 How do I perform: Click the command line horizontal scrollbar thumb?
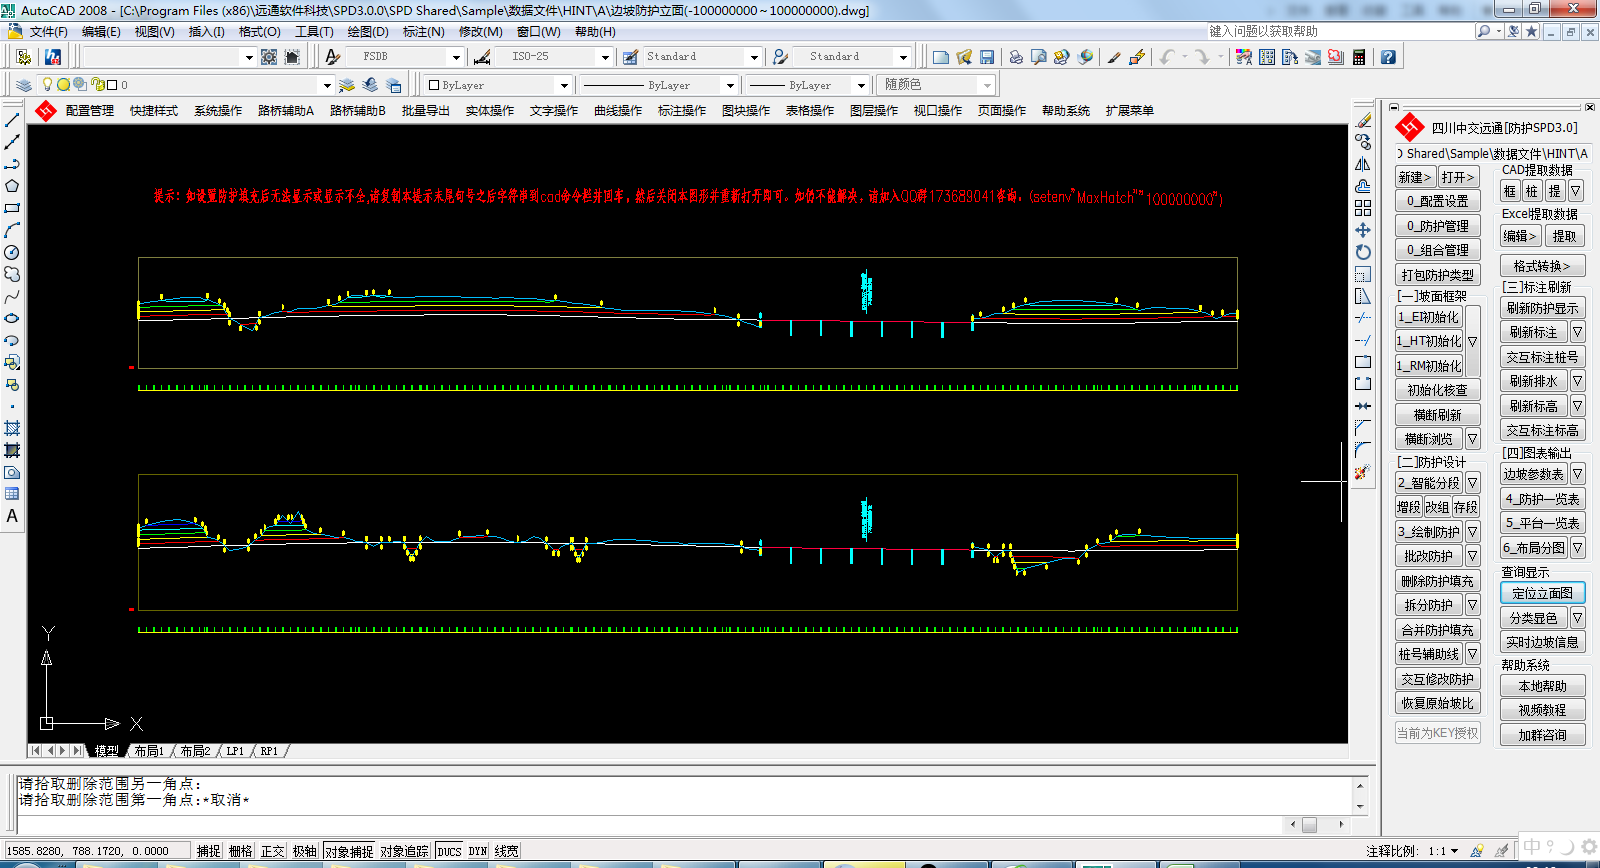point(1309,825)
